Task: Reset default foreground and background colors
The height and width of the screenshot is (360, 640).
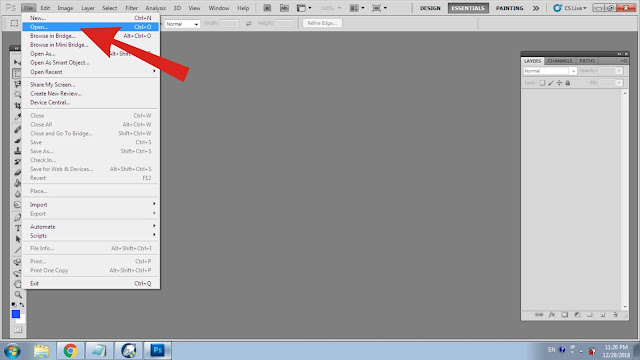Action: [x=13, y=304]
